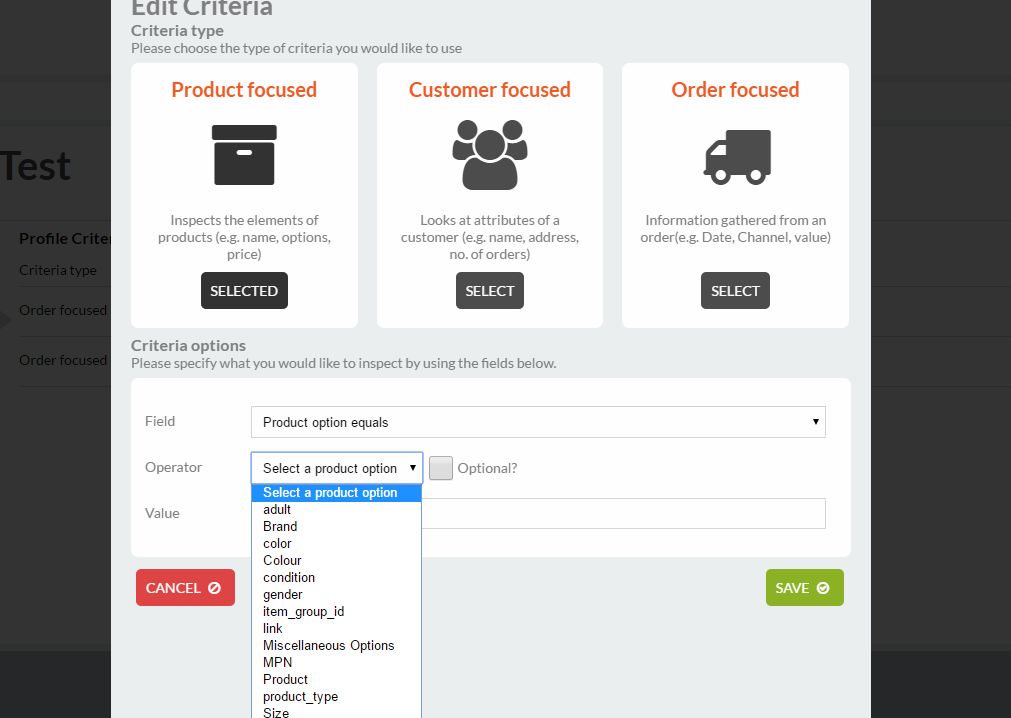Screen dimensions: 1011x718
Task: Click SELECT under Order focused
Action: (735, 291)
